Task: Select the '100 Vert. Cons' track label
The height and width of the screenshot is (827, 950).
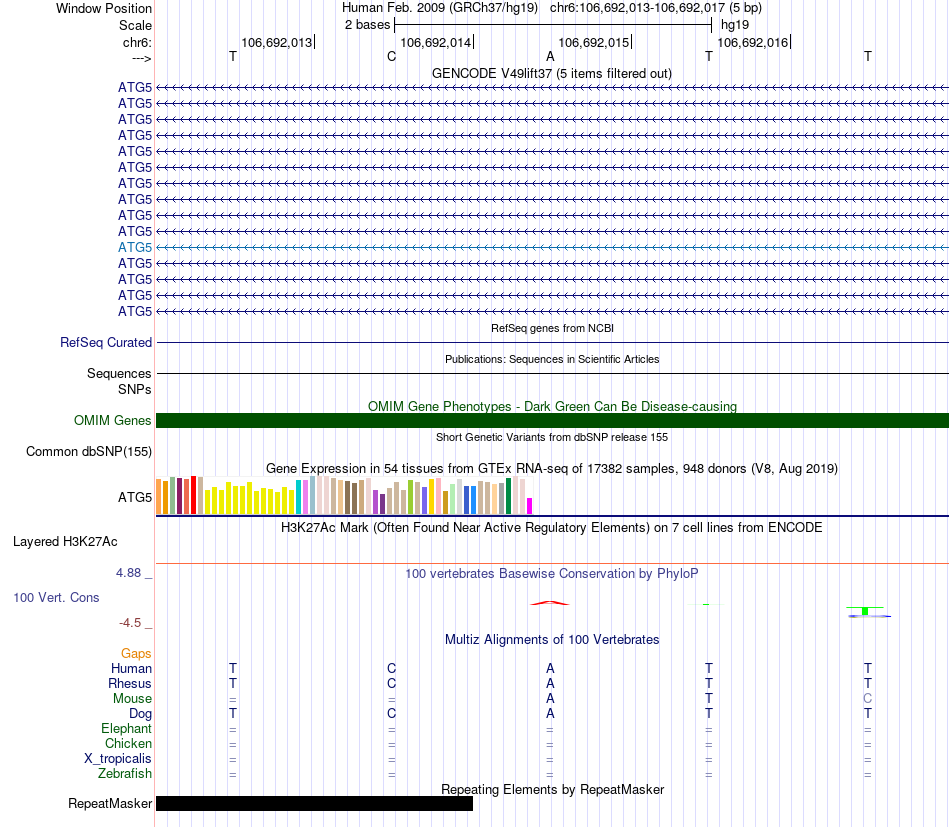Action: (56, 597)
